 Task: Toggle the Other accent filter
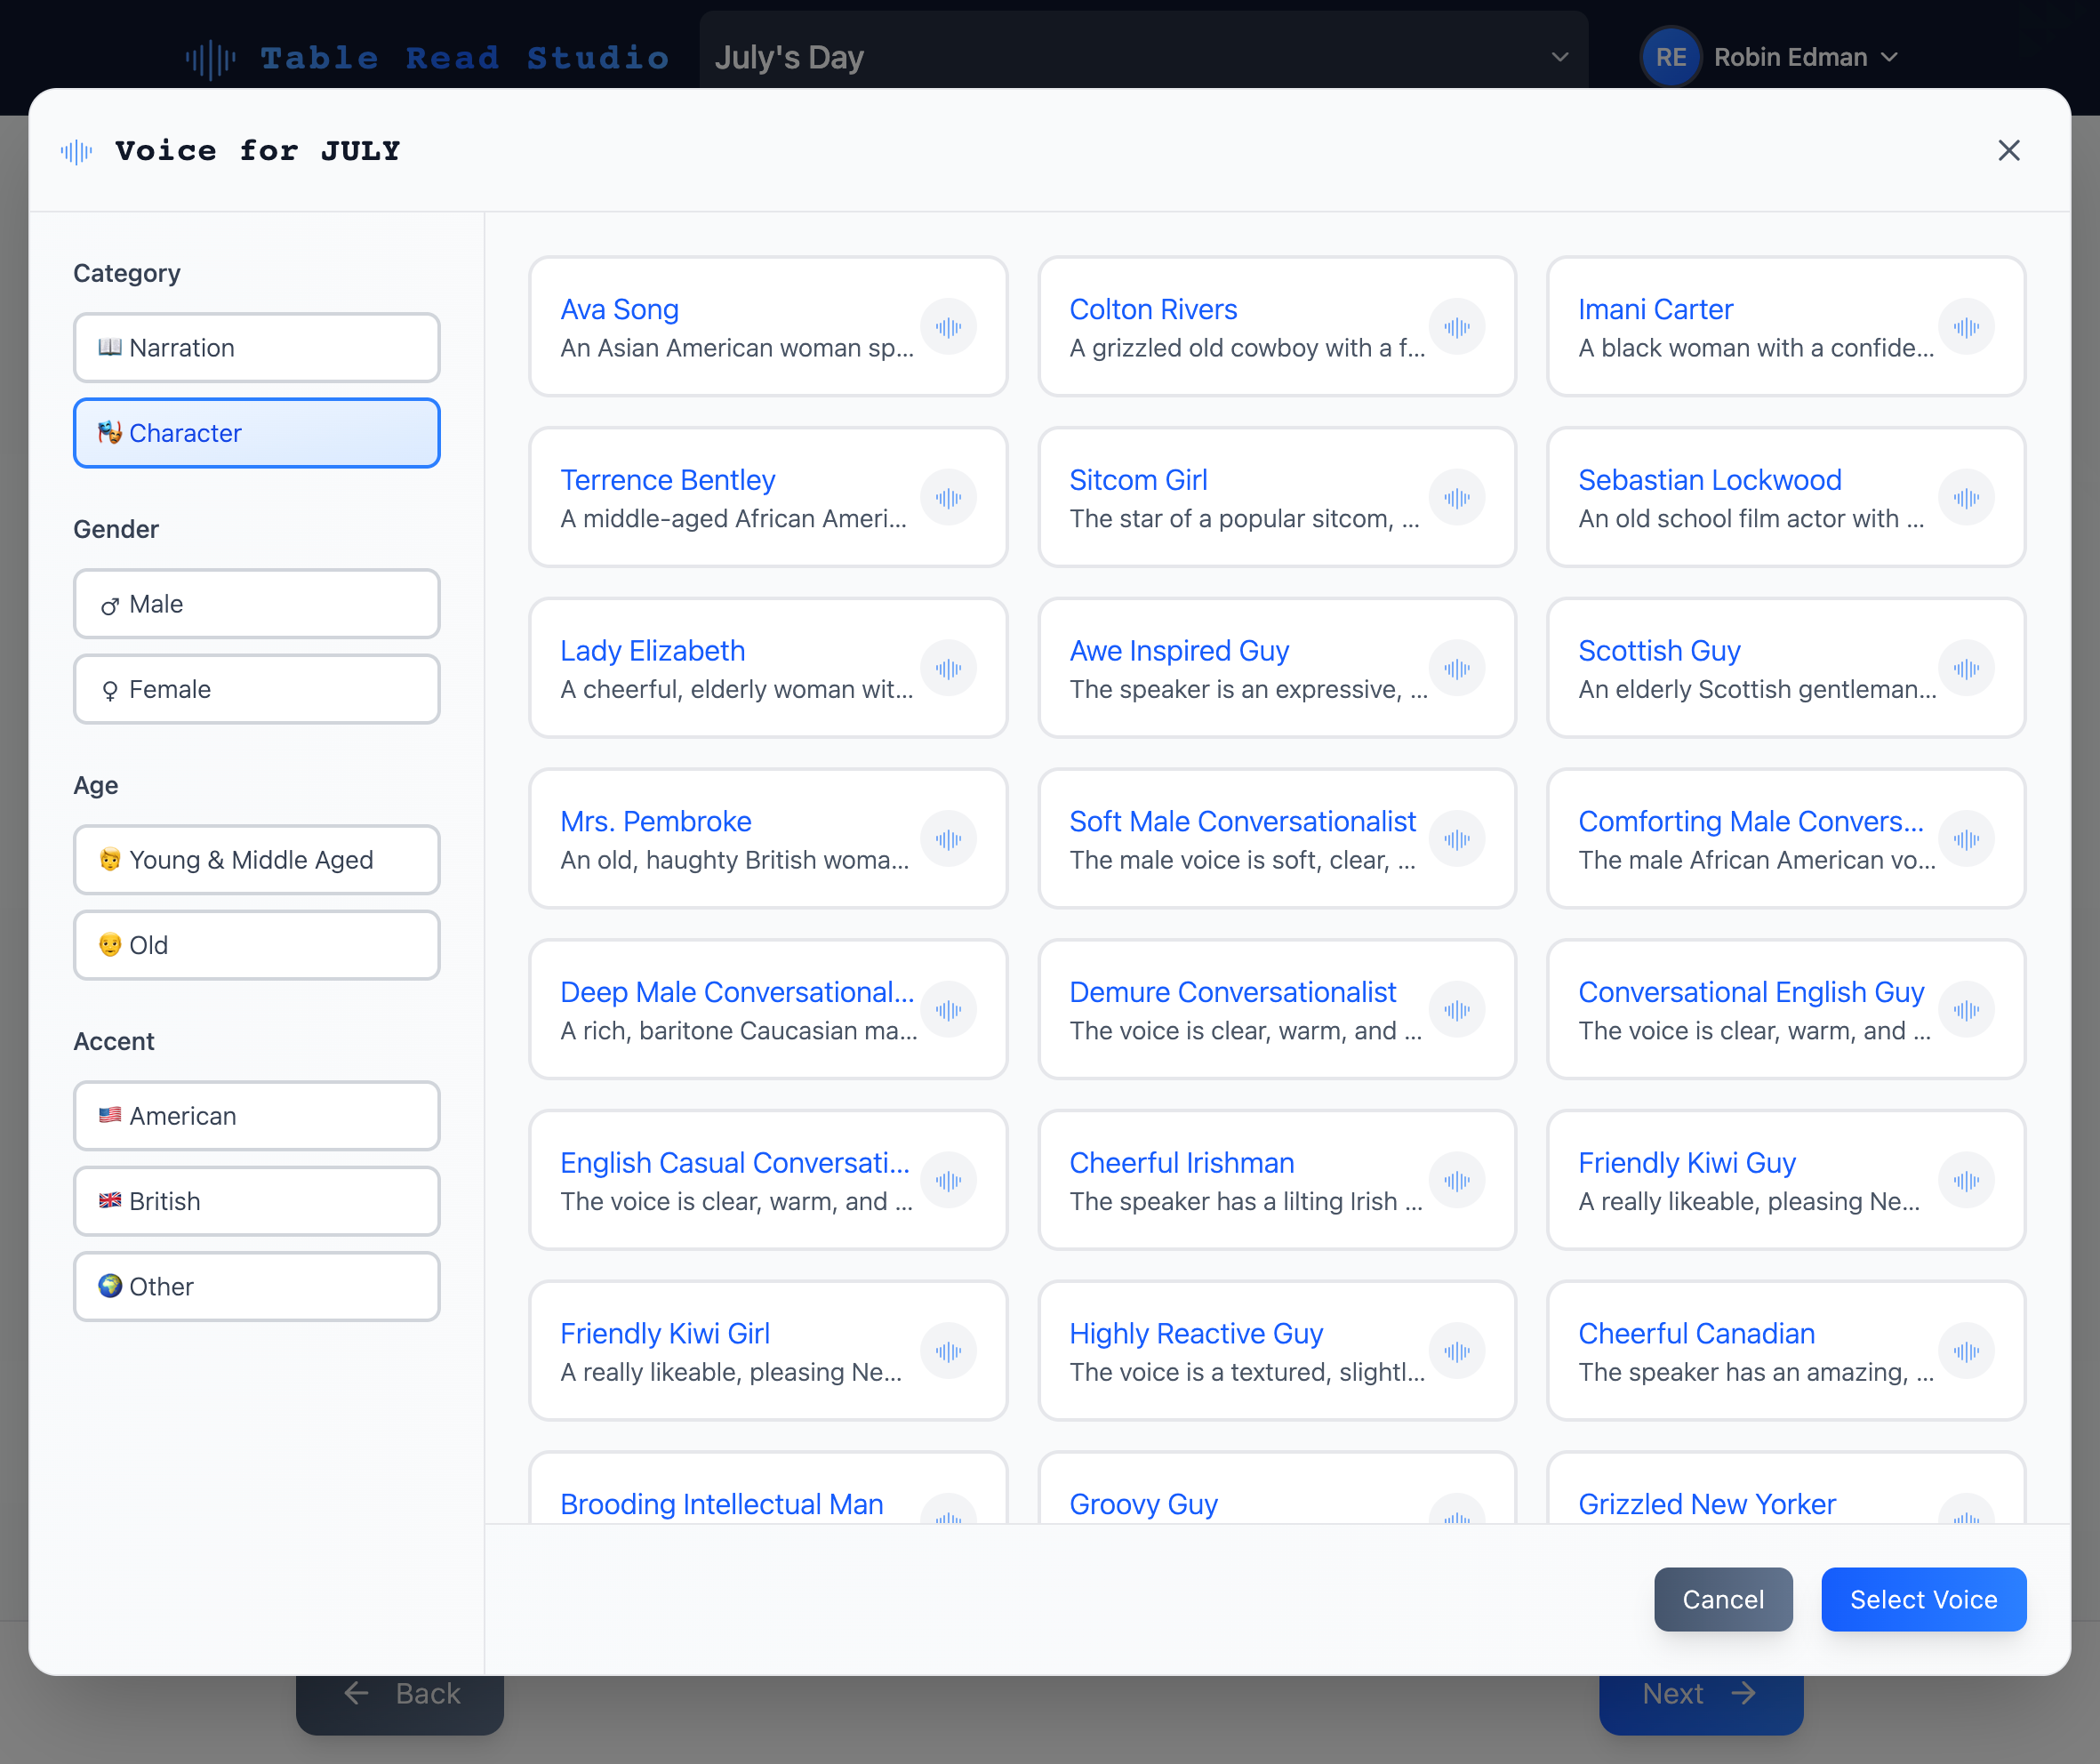tap(256, 1286)
